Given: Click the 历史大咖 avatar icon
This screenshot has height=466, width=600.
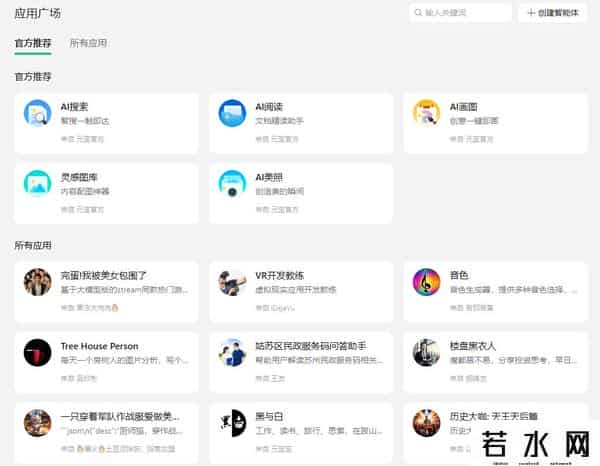Looking at the screenshot, I should [426, 423].
